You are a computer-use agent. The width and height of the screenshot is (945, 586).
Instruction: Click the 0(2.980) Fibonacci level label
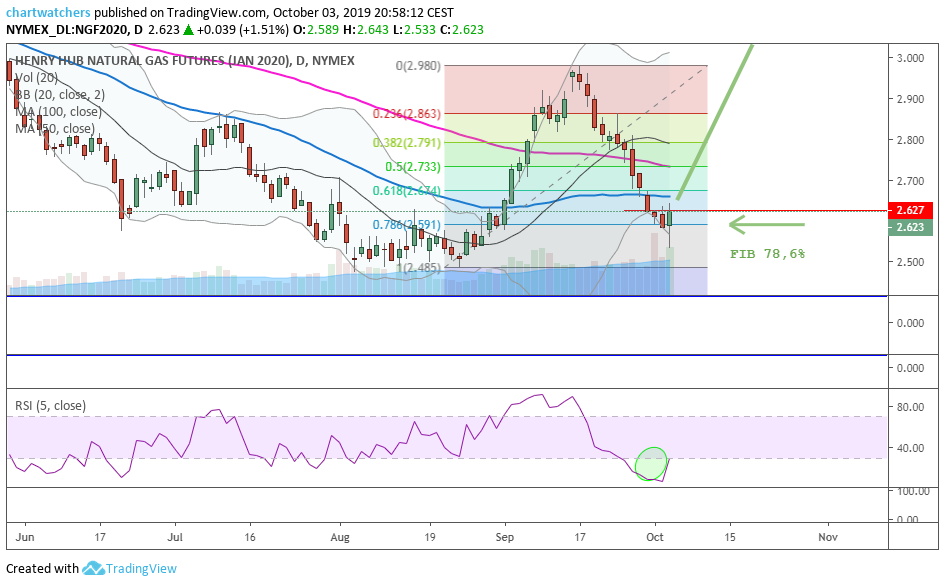(x=418, y=66)
